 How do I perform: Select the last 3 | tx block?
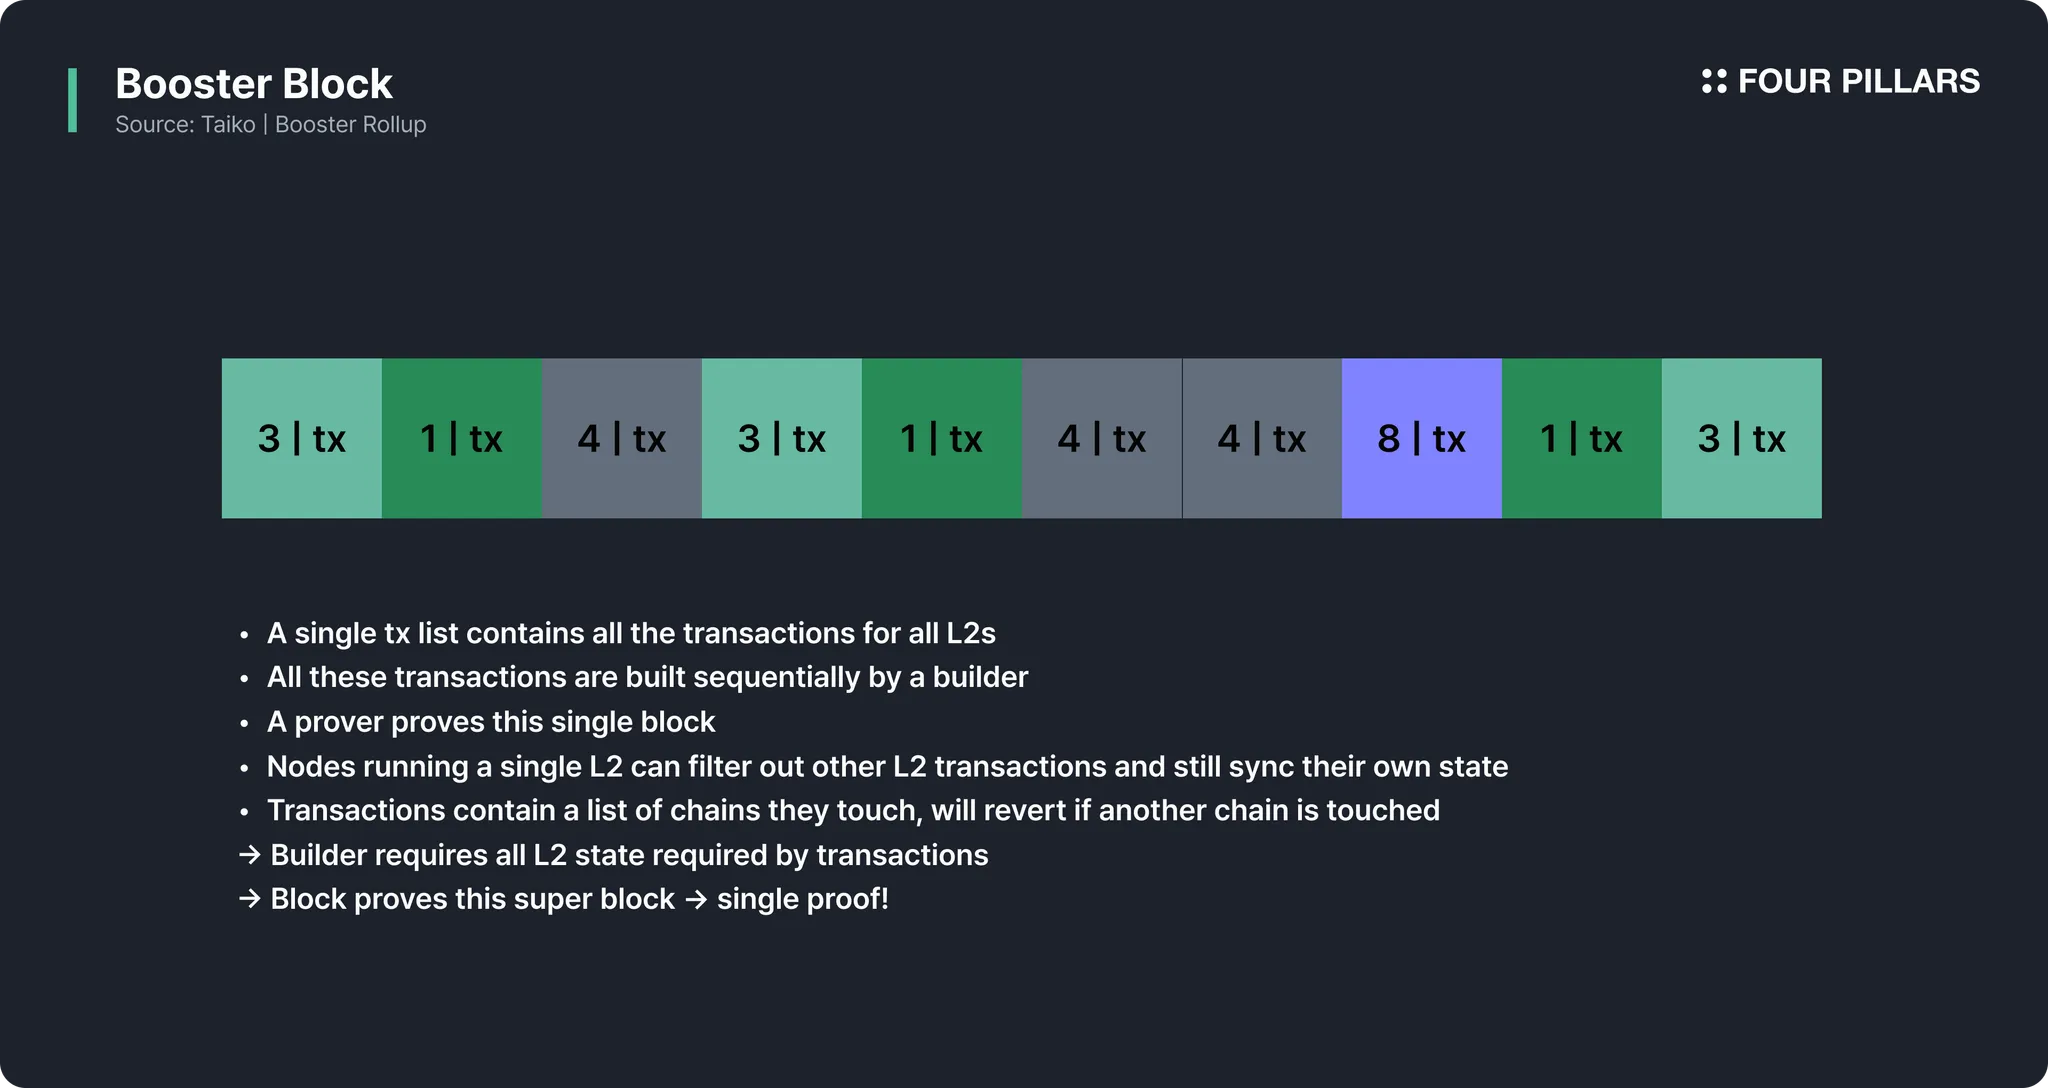point(1742,438)
